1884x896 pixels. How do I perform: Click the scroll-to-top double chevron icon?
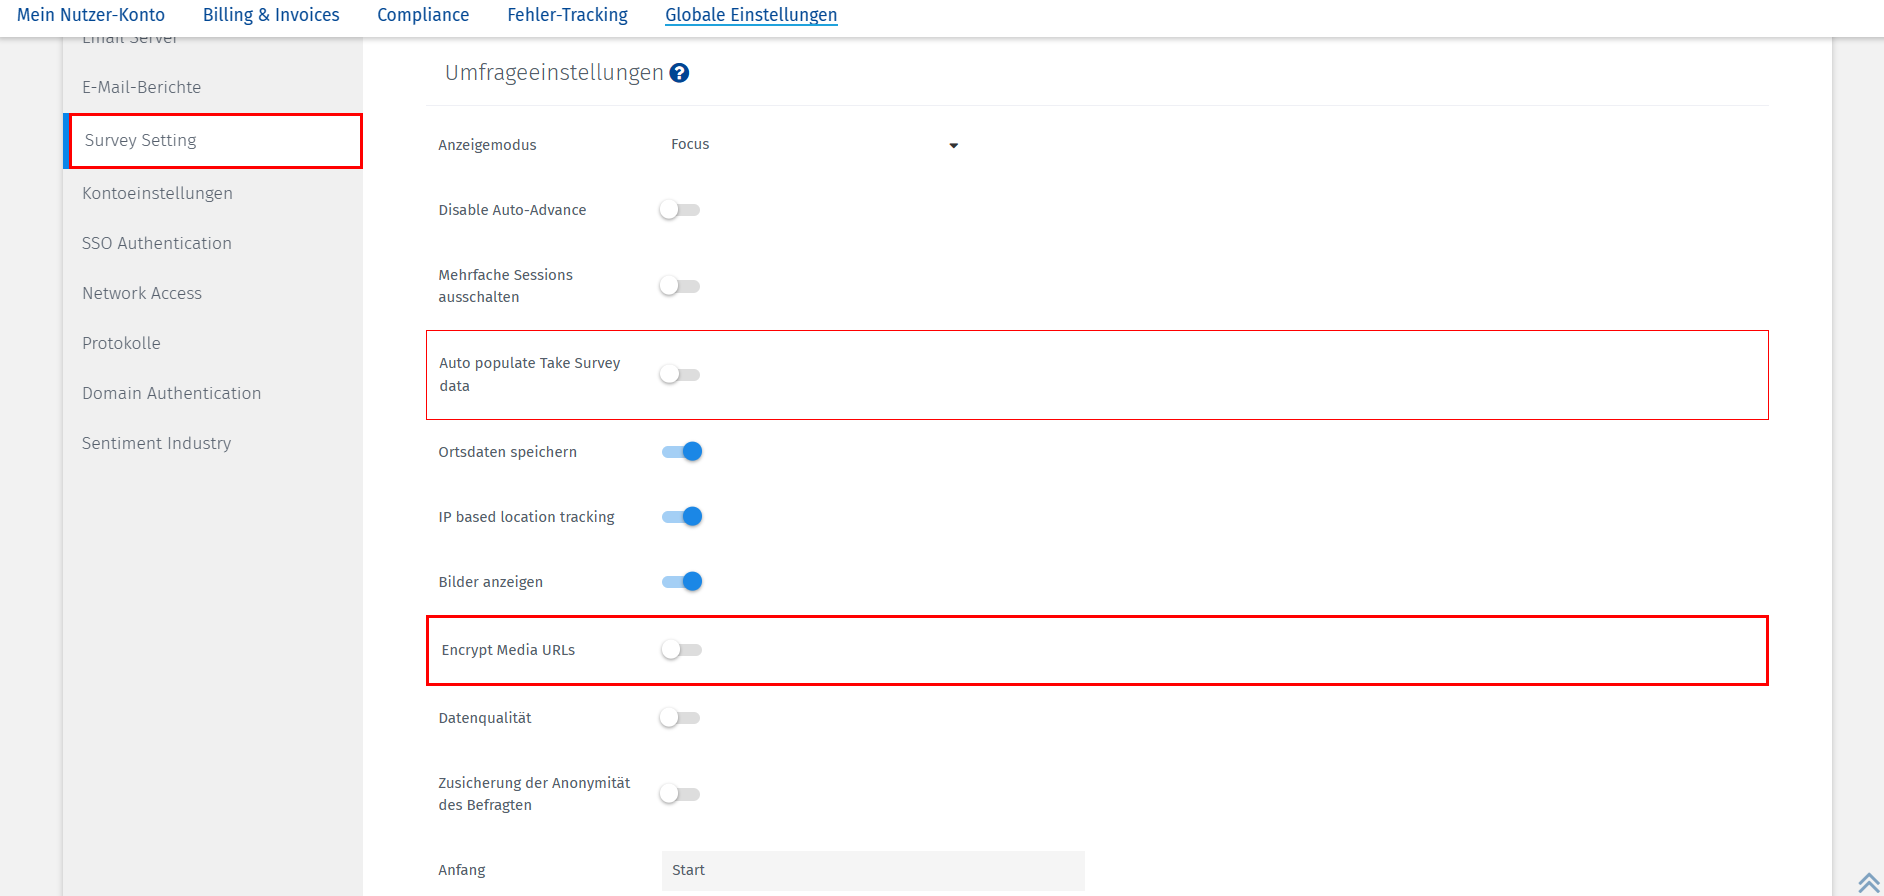click(x=1868, y=882)
